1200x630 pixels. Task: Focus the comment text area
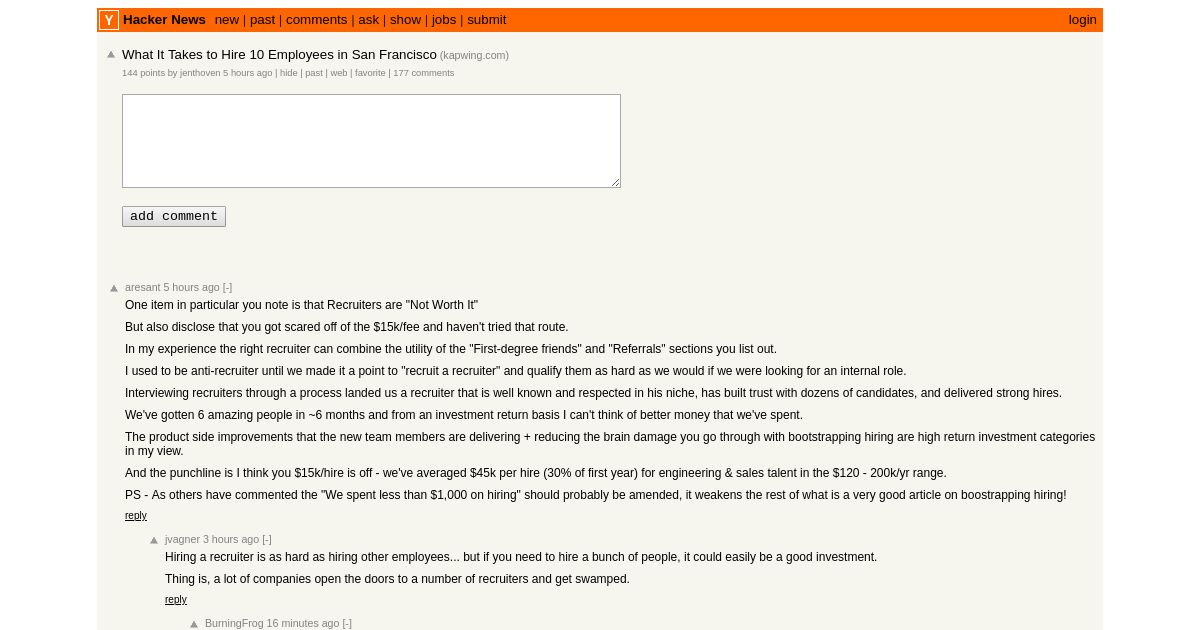pos(371,141)
